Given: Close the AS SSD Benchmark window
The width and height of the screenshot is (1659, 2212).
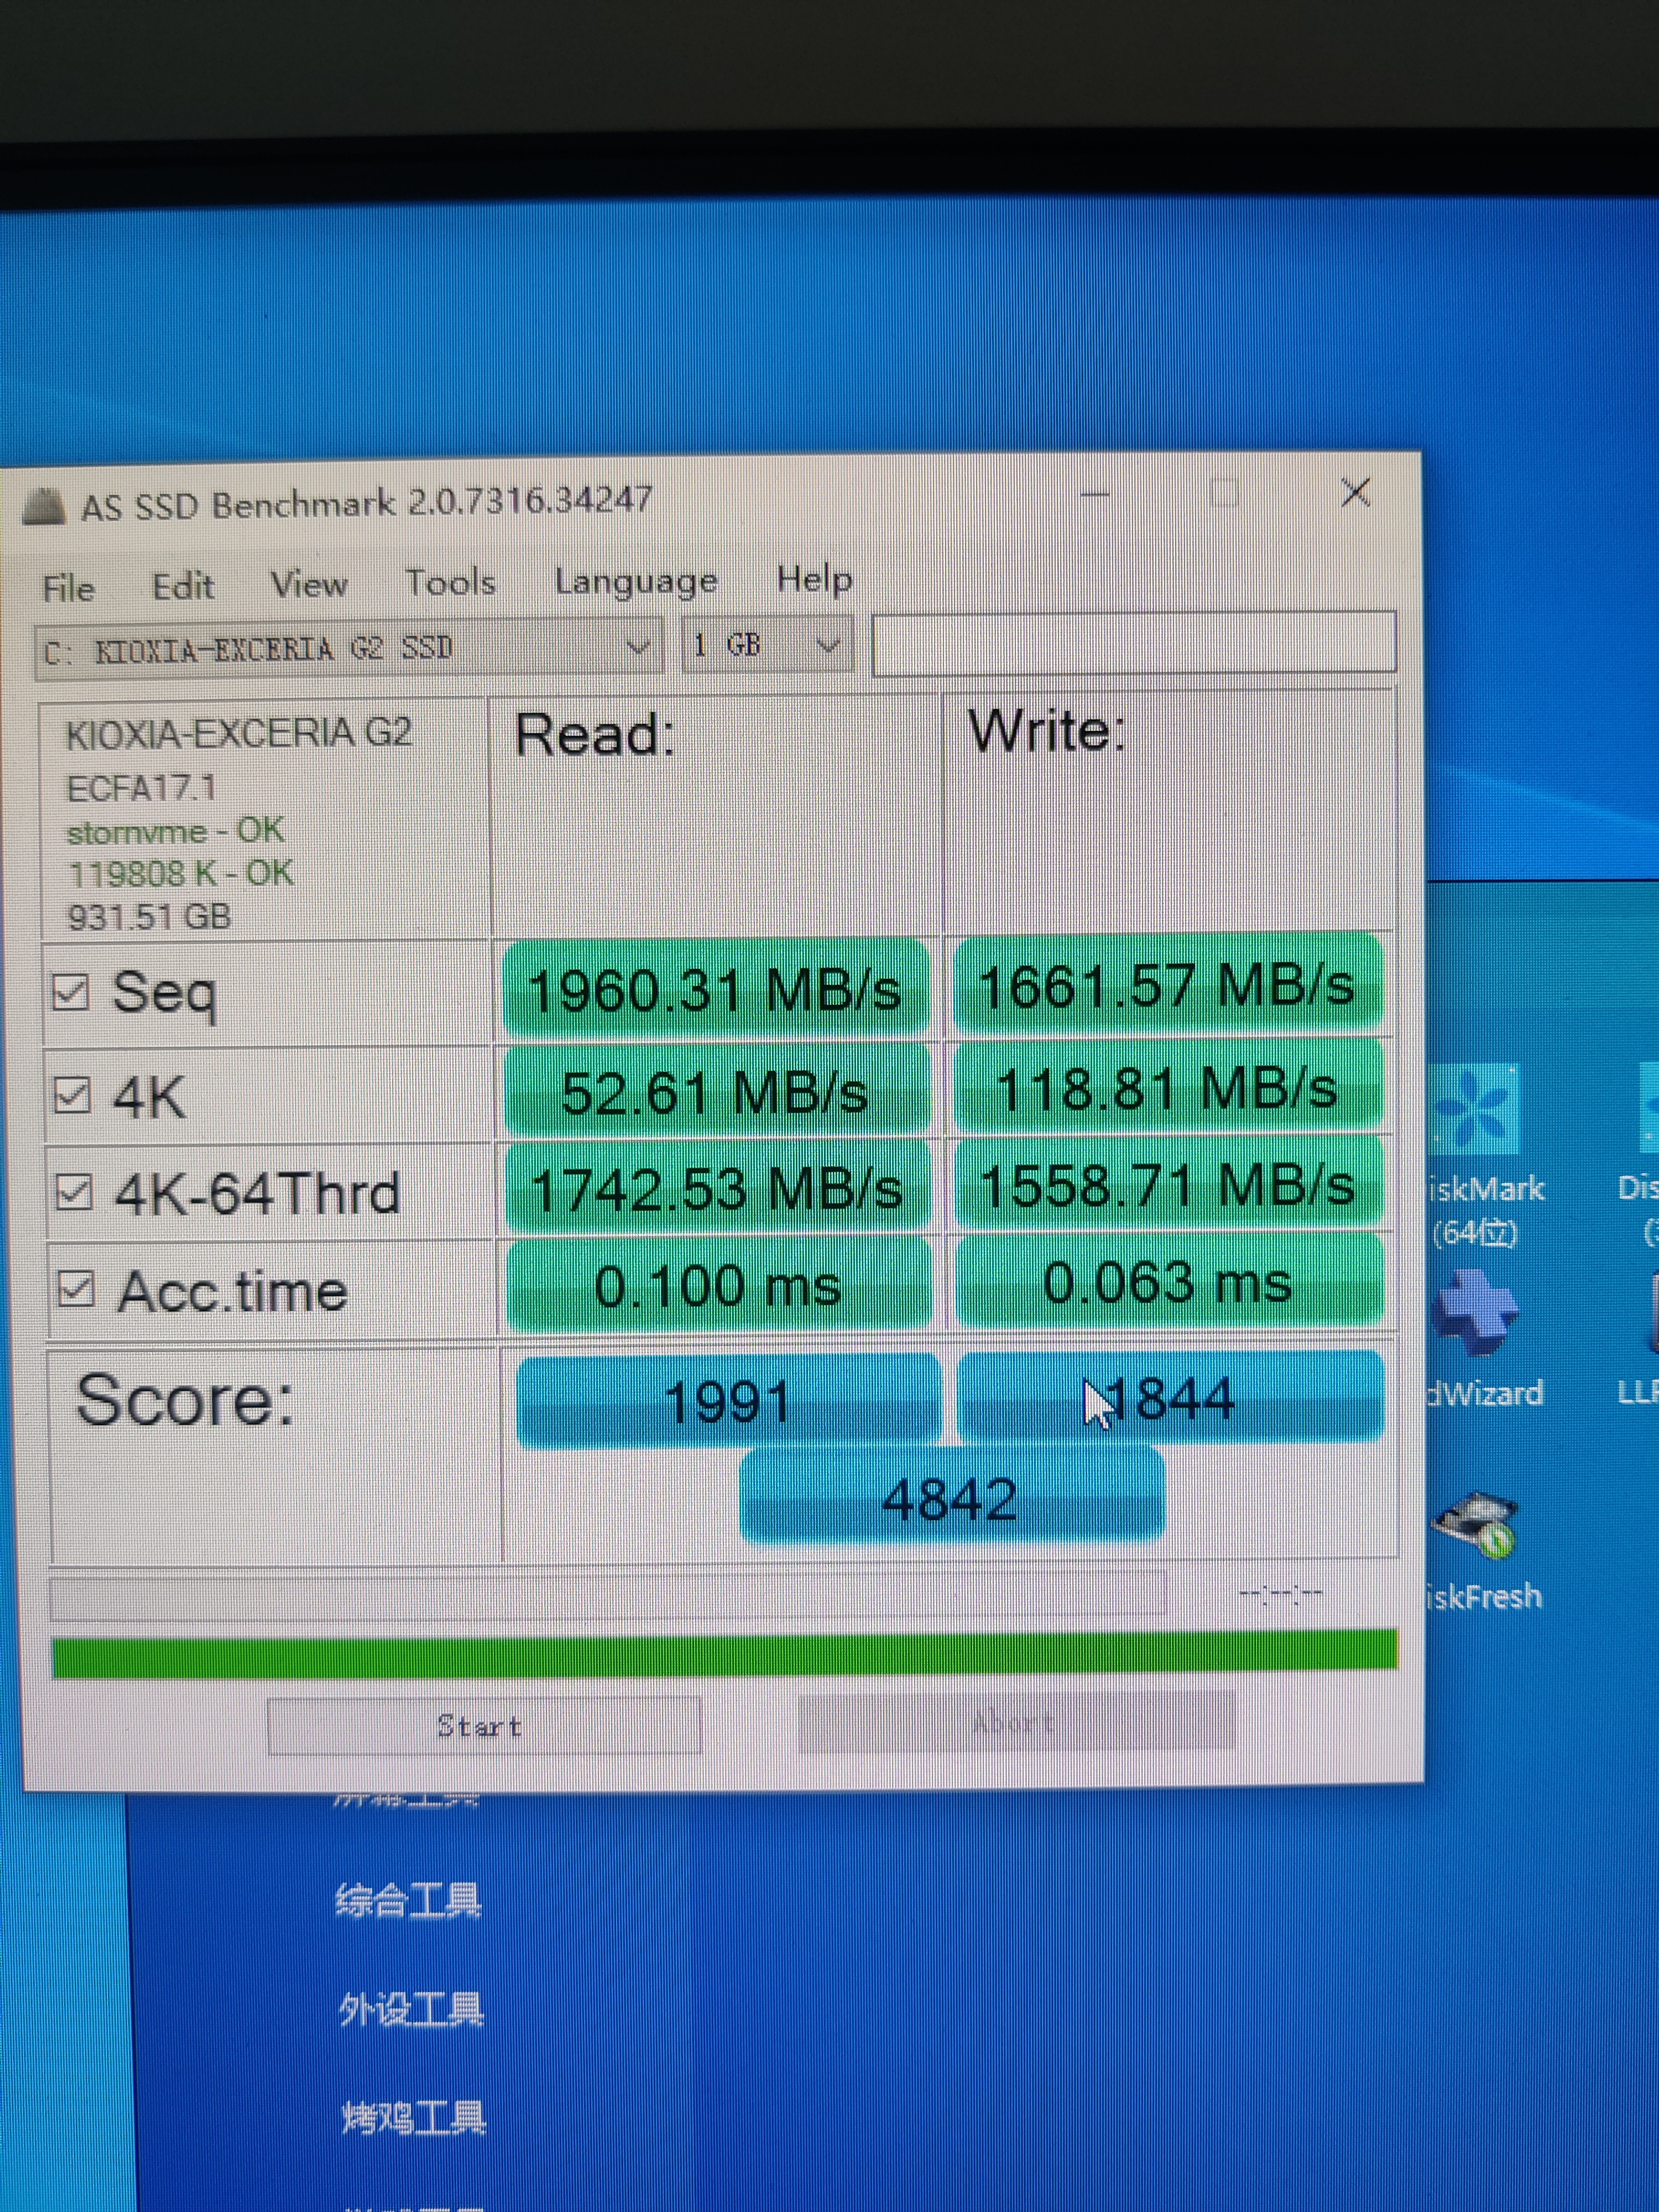Looking at the screenshot, I should (1355, 492).
